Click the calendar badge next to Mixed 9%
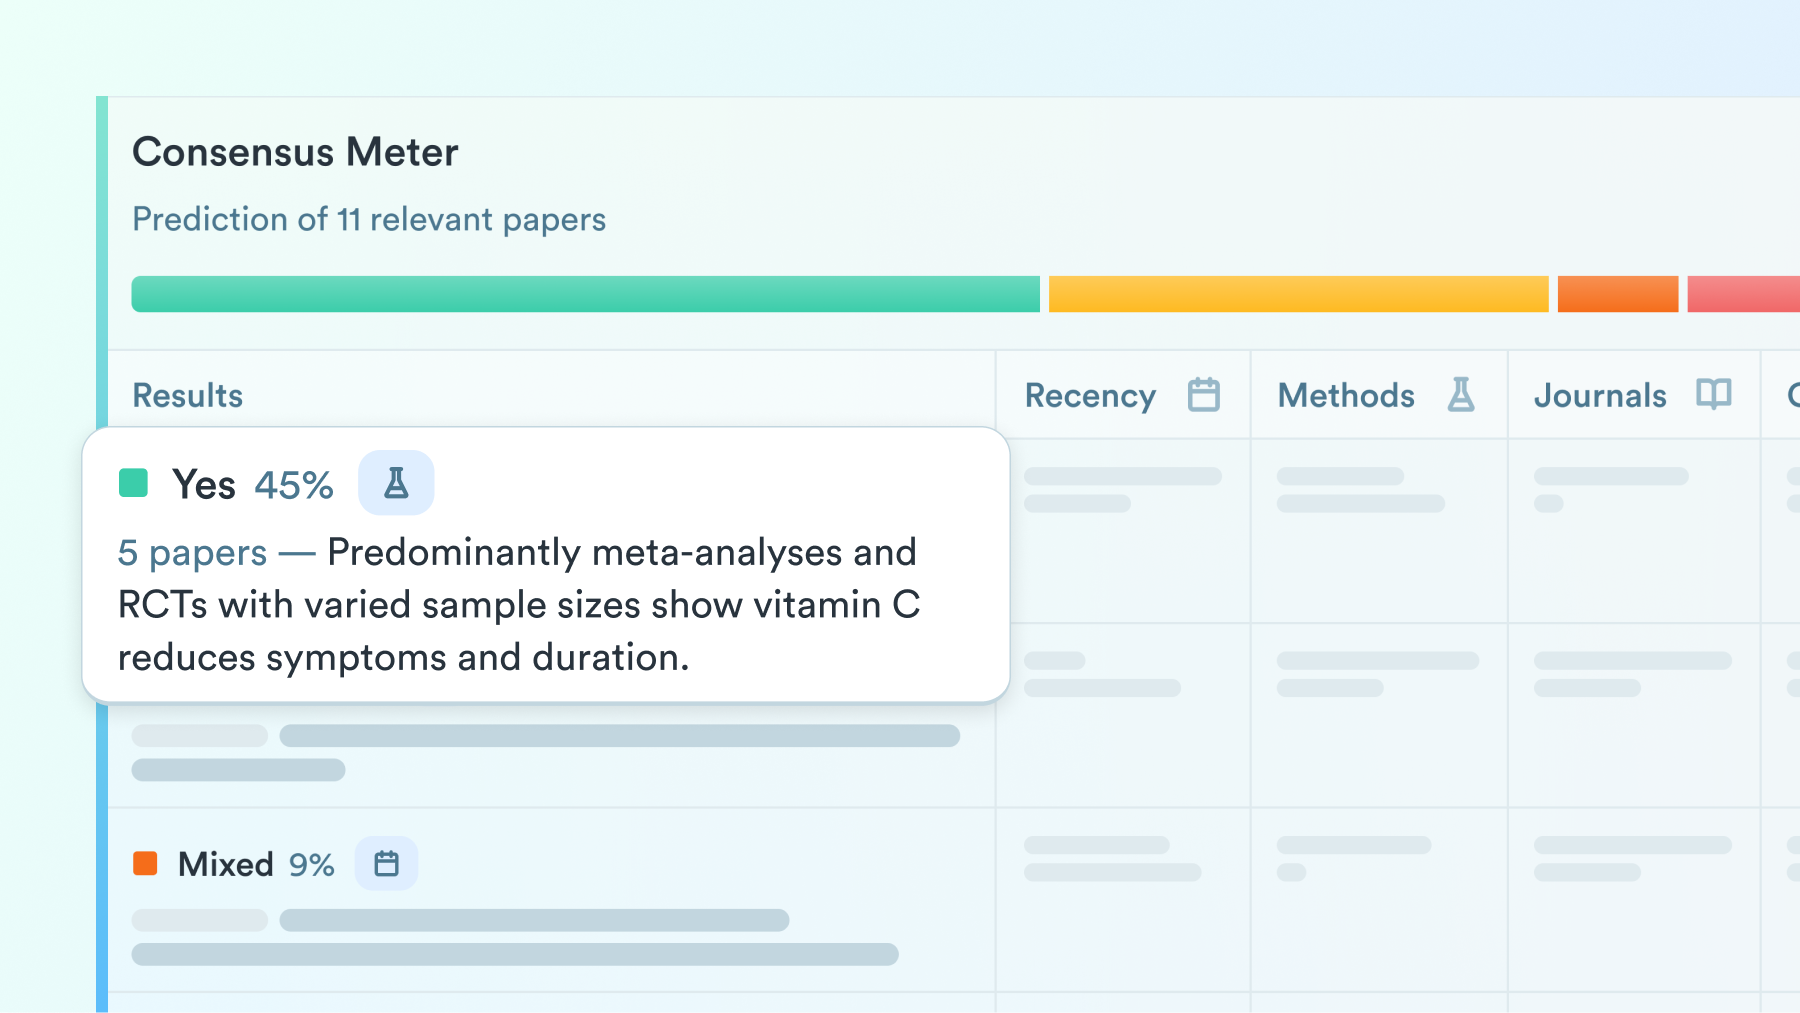The height and width of the screenshot is (1013, 1800). pos(386,863)
